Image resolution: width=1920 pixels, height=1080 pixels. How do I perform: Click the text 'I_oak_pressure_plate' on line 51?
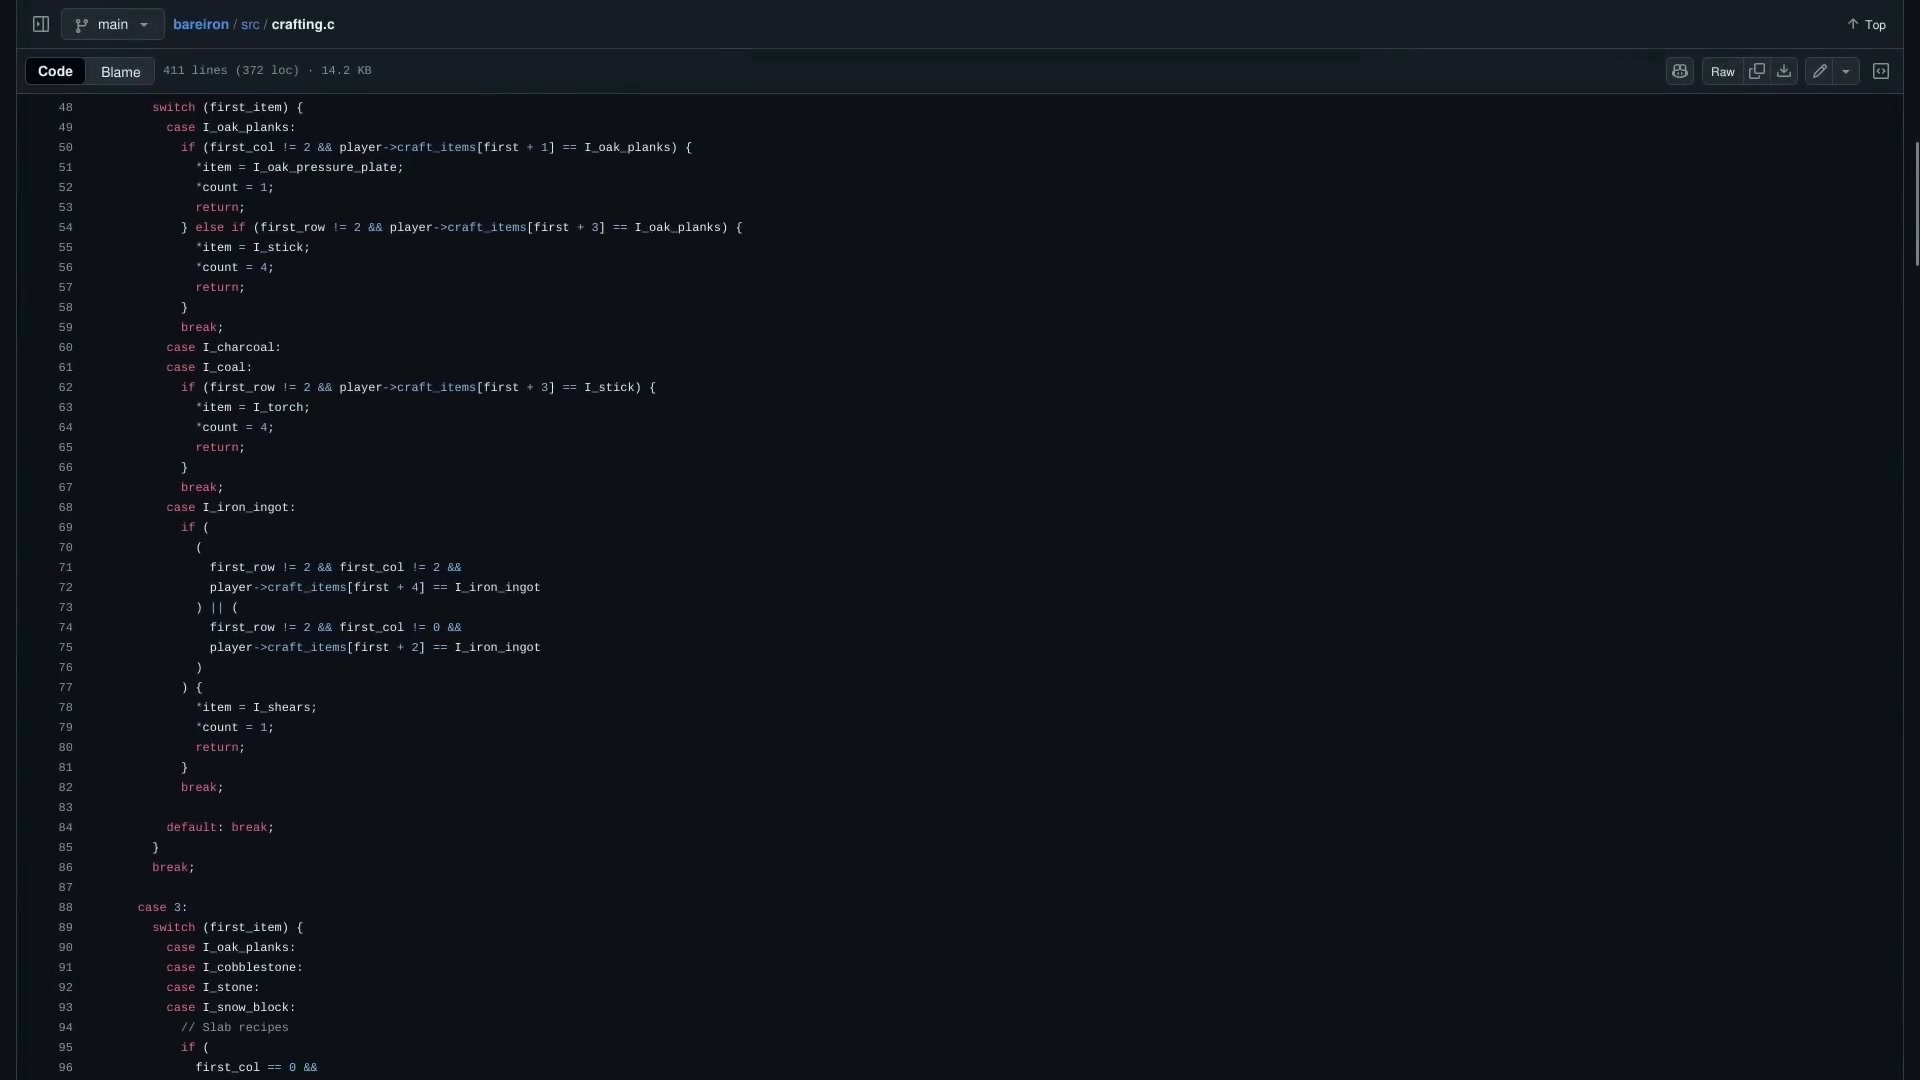coord(325,167)
